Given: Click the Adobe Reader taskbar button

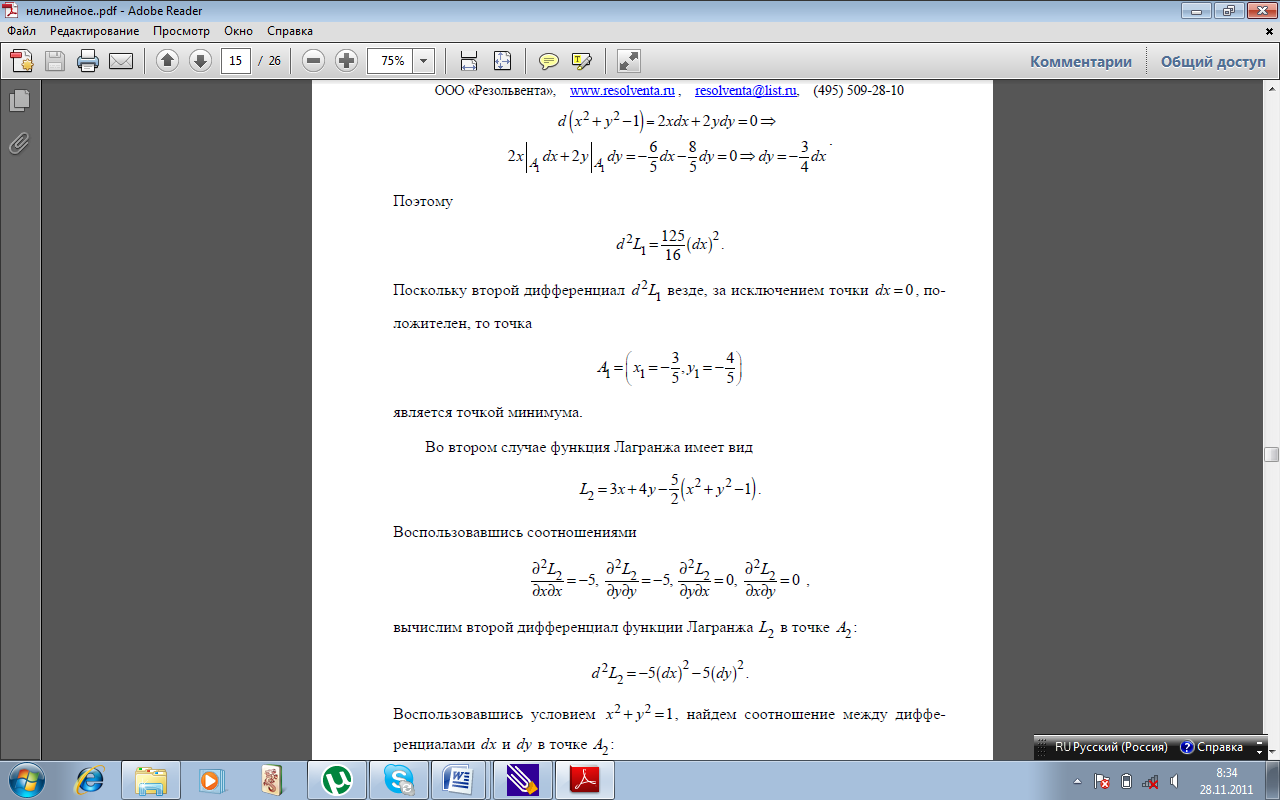Looking at the screenshot, I should [584, 778].
